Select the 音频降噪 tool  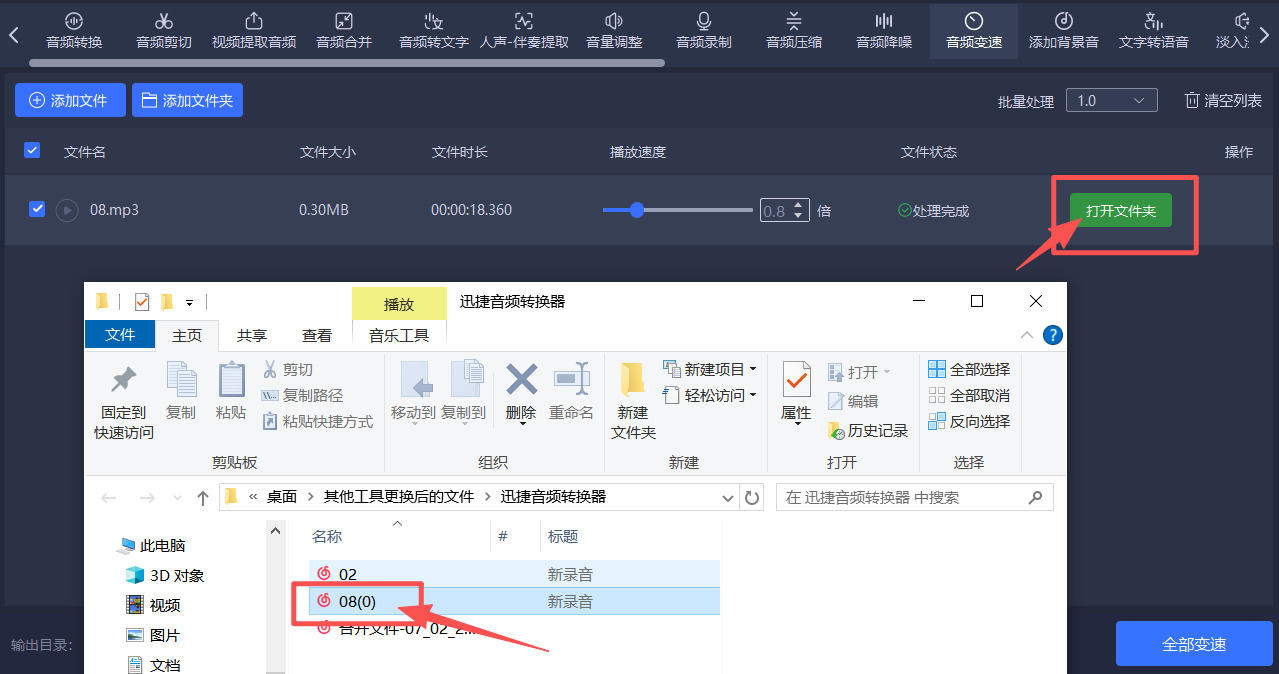(883, 30)
